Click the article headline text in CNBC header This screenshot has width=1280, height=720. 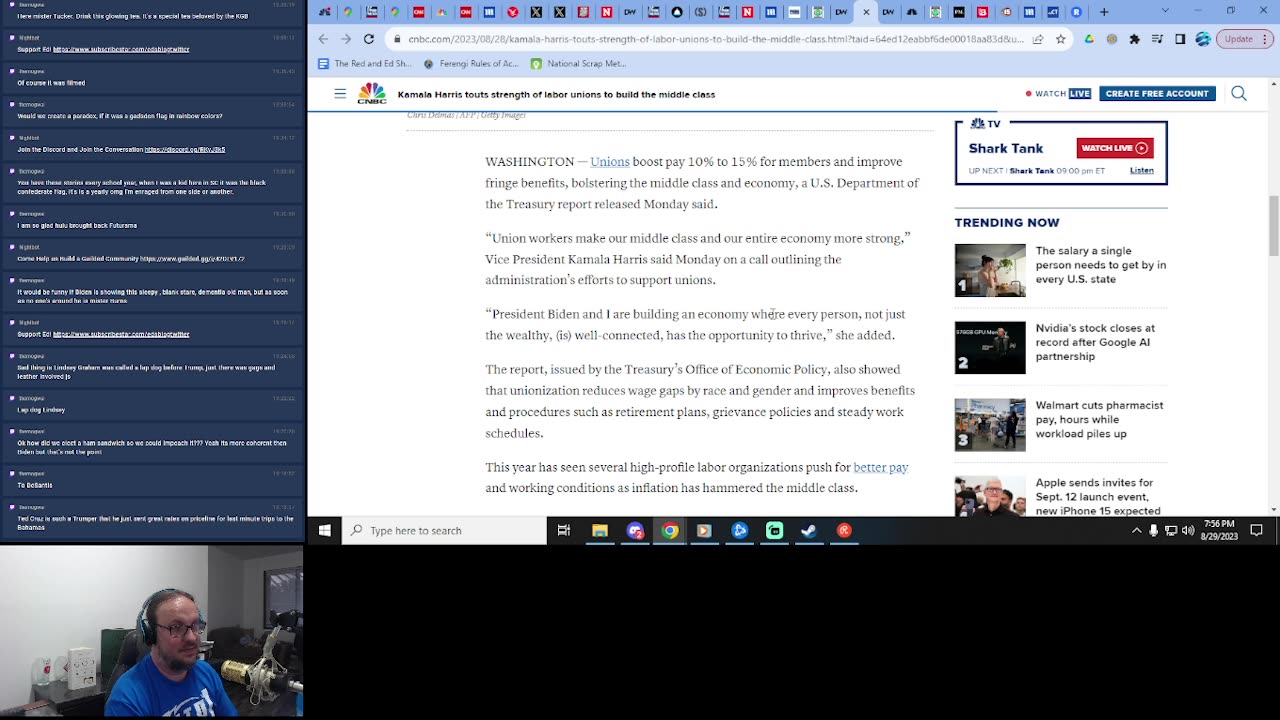coord(556,94)
